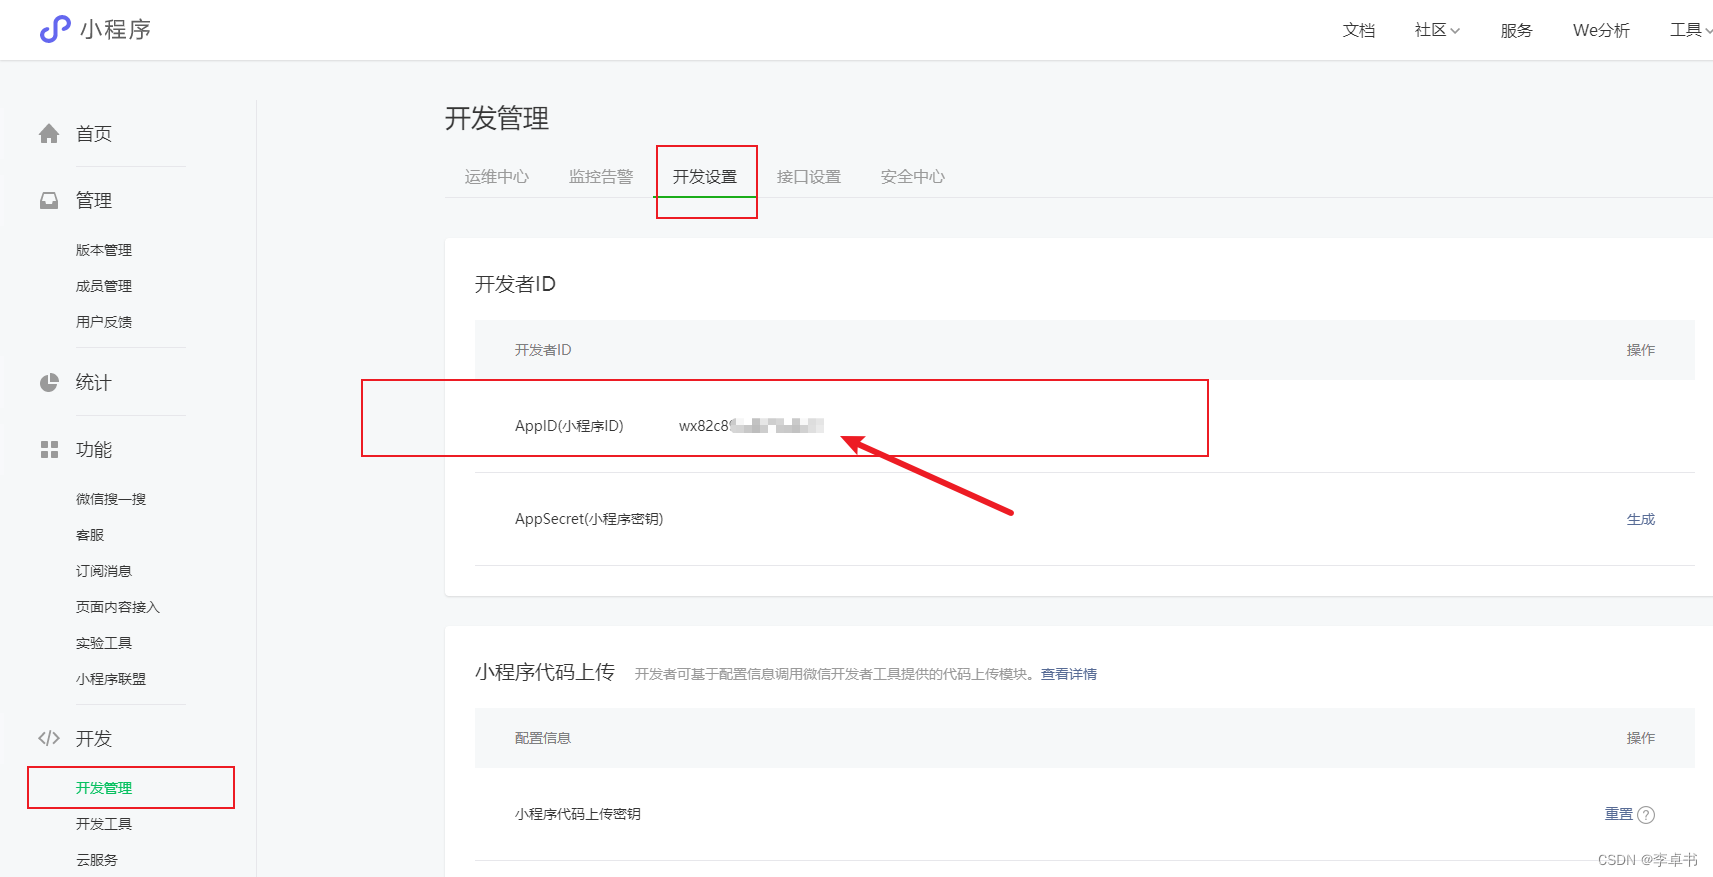Open 微信搜一搜 in the sidebar
This screenshot has width=1713, height=877.
coord(111,499)
